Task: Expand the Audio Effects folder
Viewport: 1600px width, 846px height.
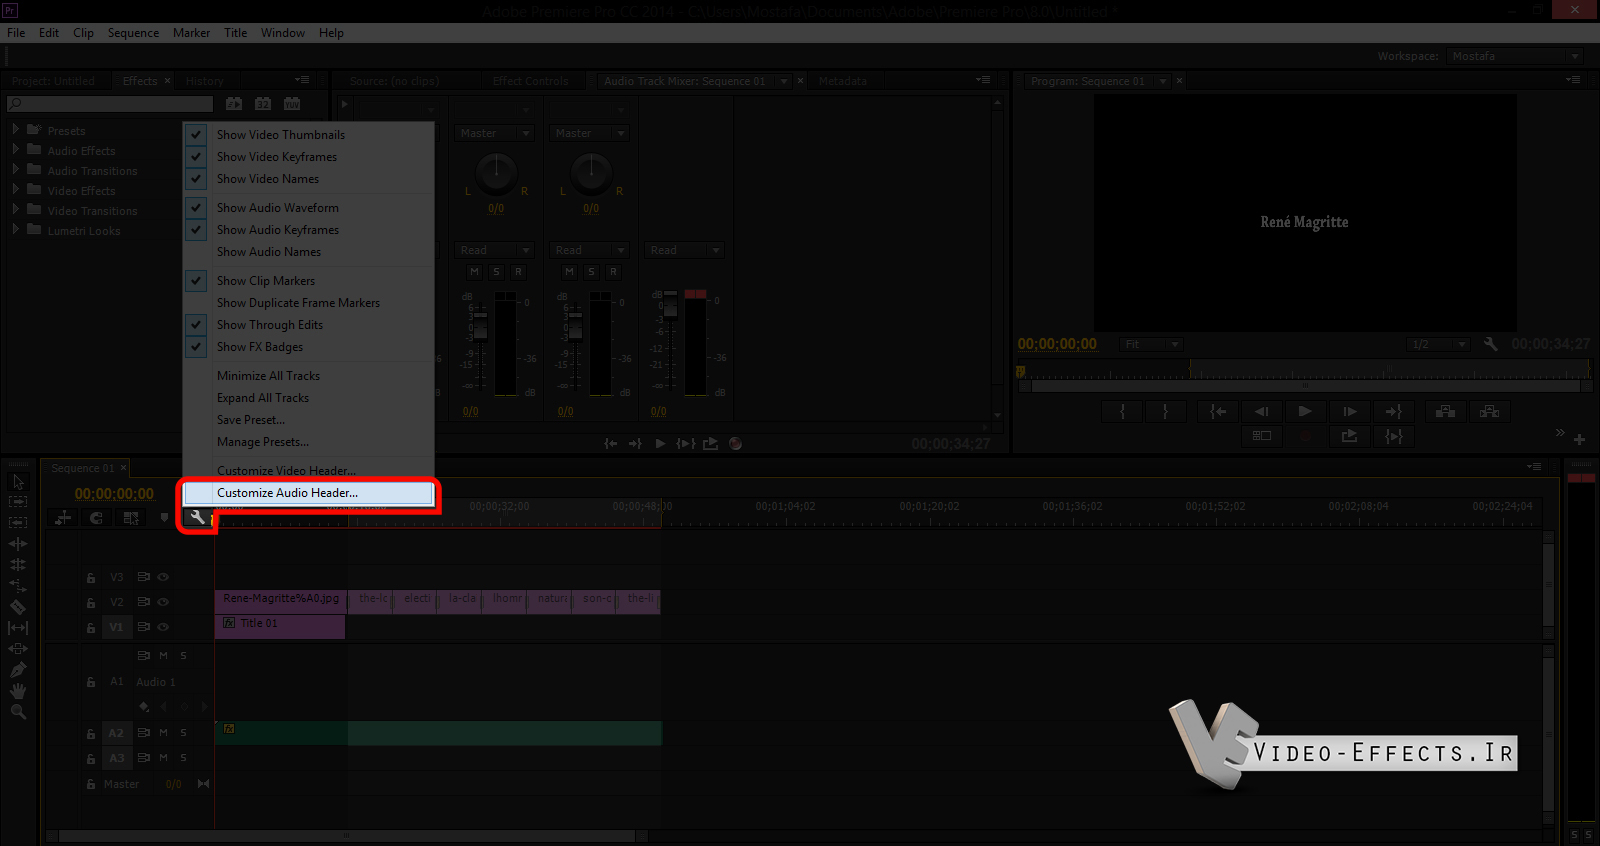Action: pyautogui.click(x=15, y=150)
